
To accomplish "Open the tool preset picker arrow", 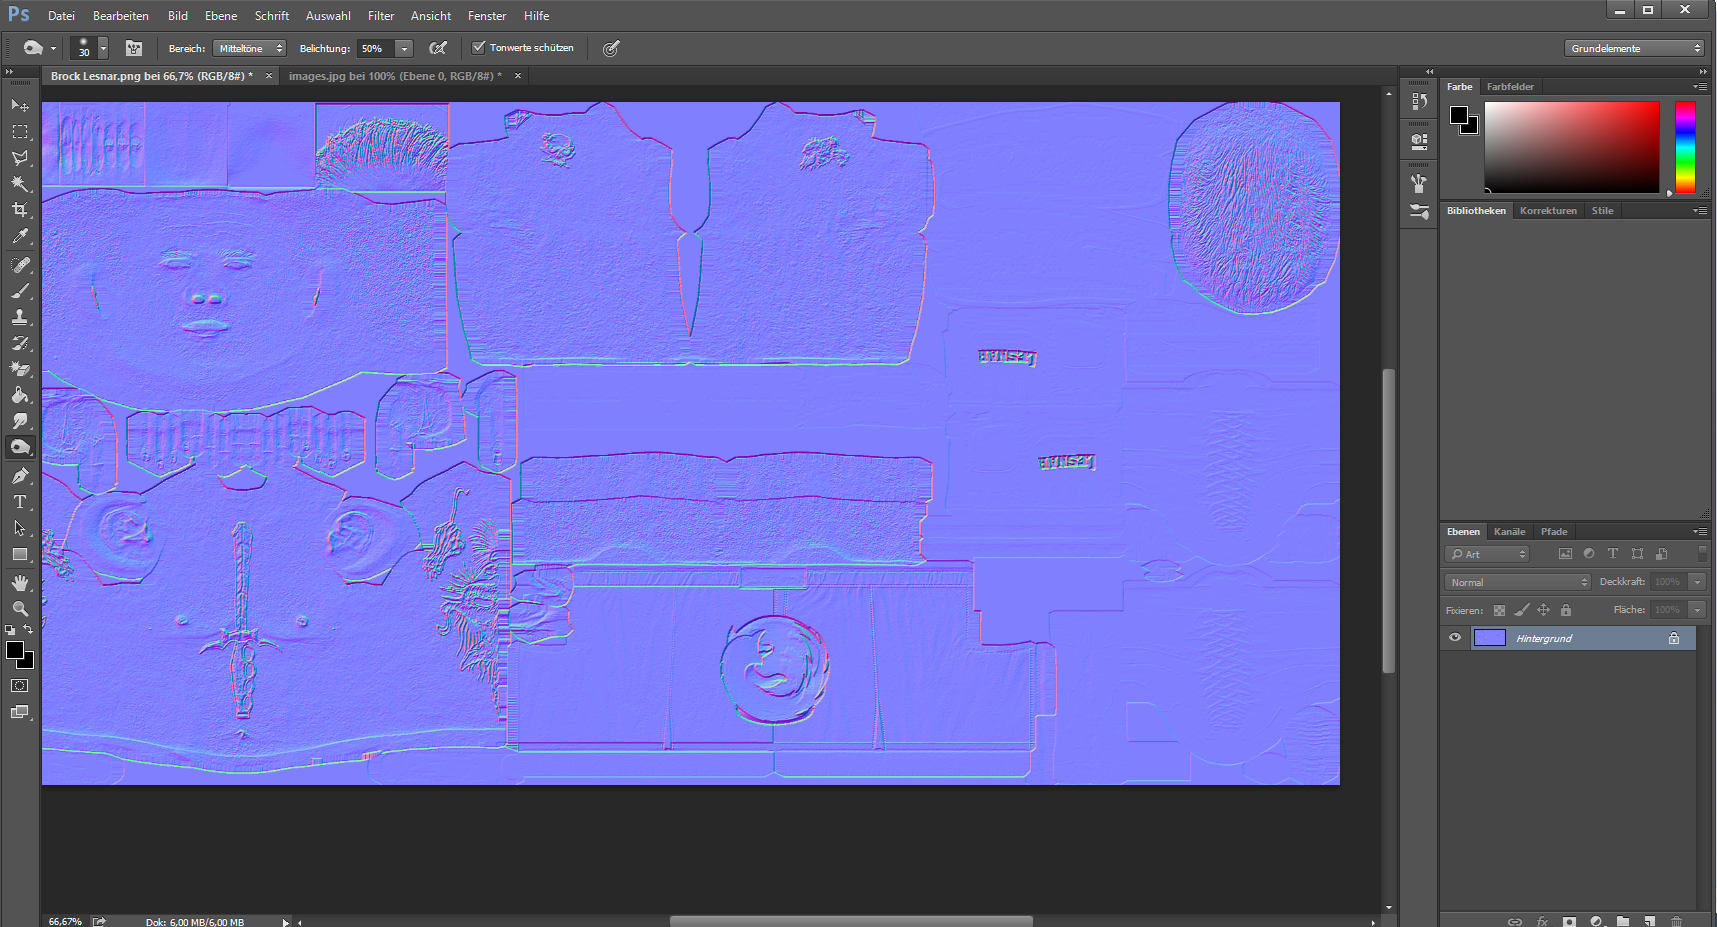I will click(x=53, y=48).
